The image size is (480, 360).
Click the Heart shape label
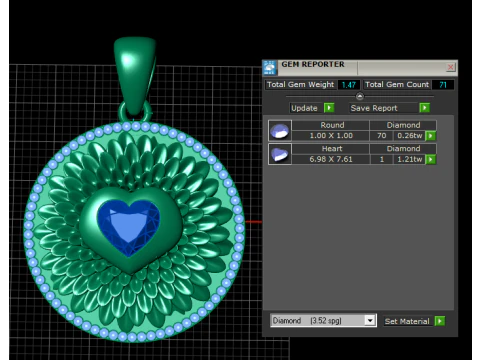click(332, 149)
